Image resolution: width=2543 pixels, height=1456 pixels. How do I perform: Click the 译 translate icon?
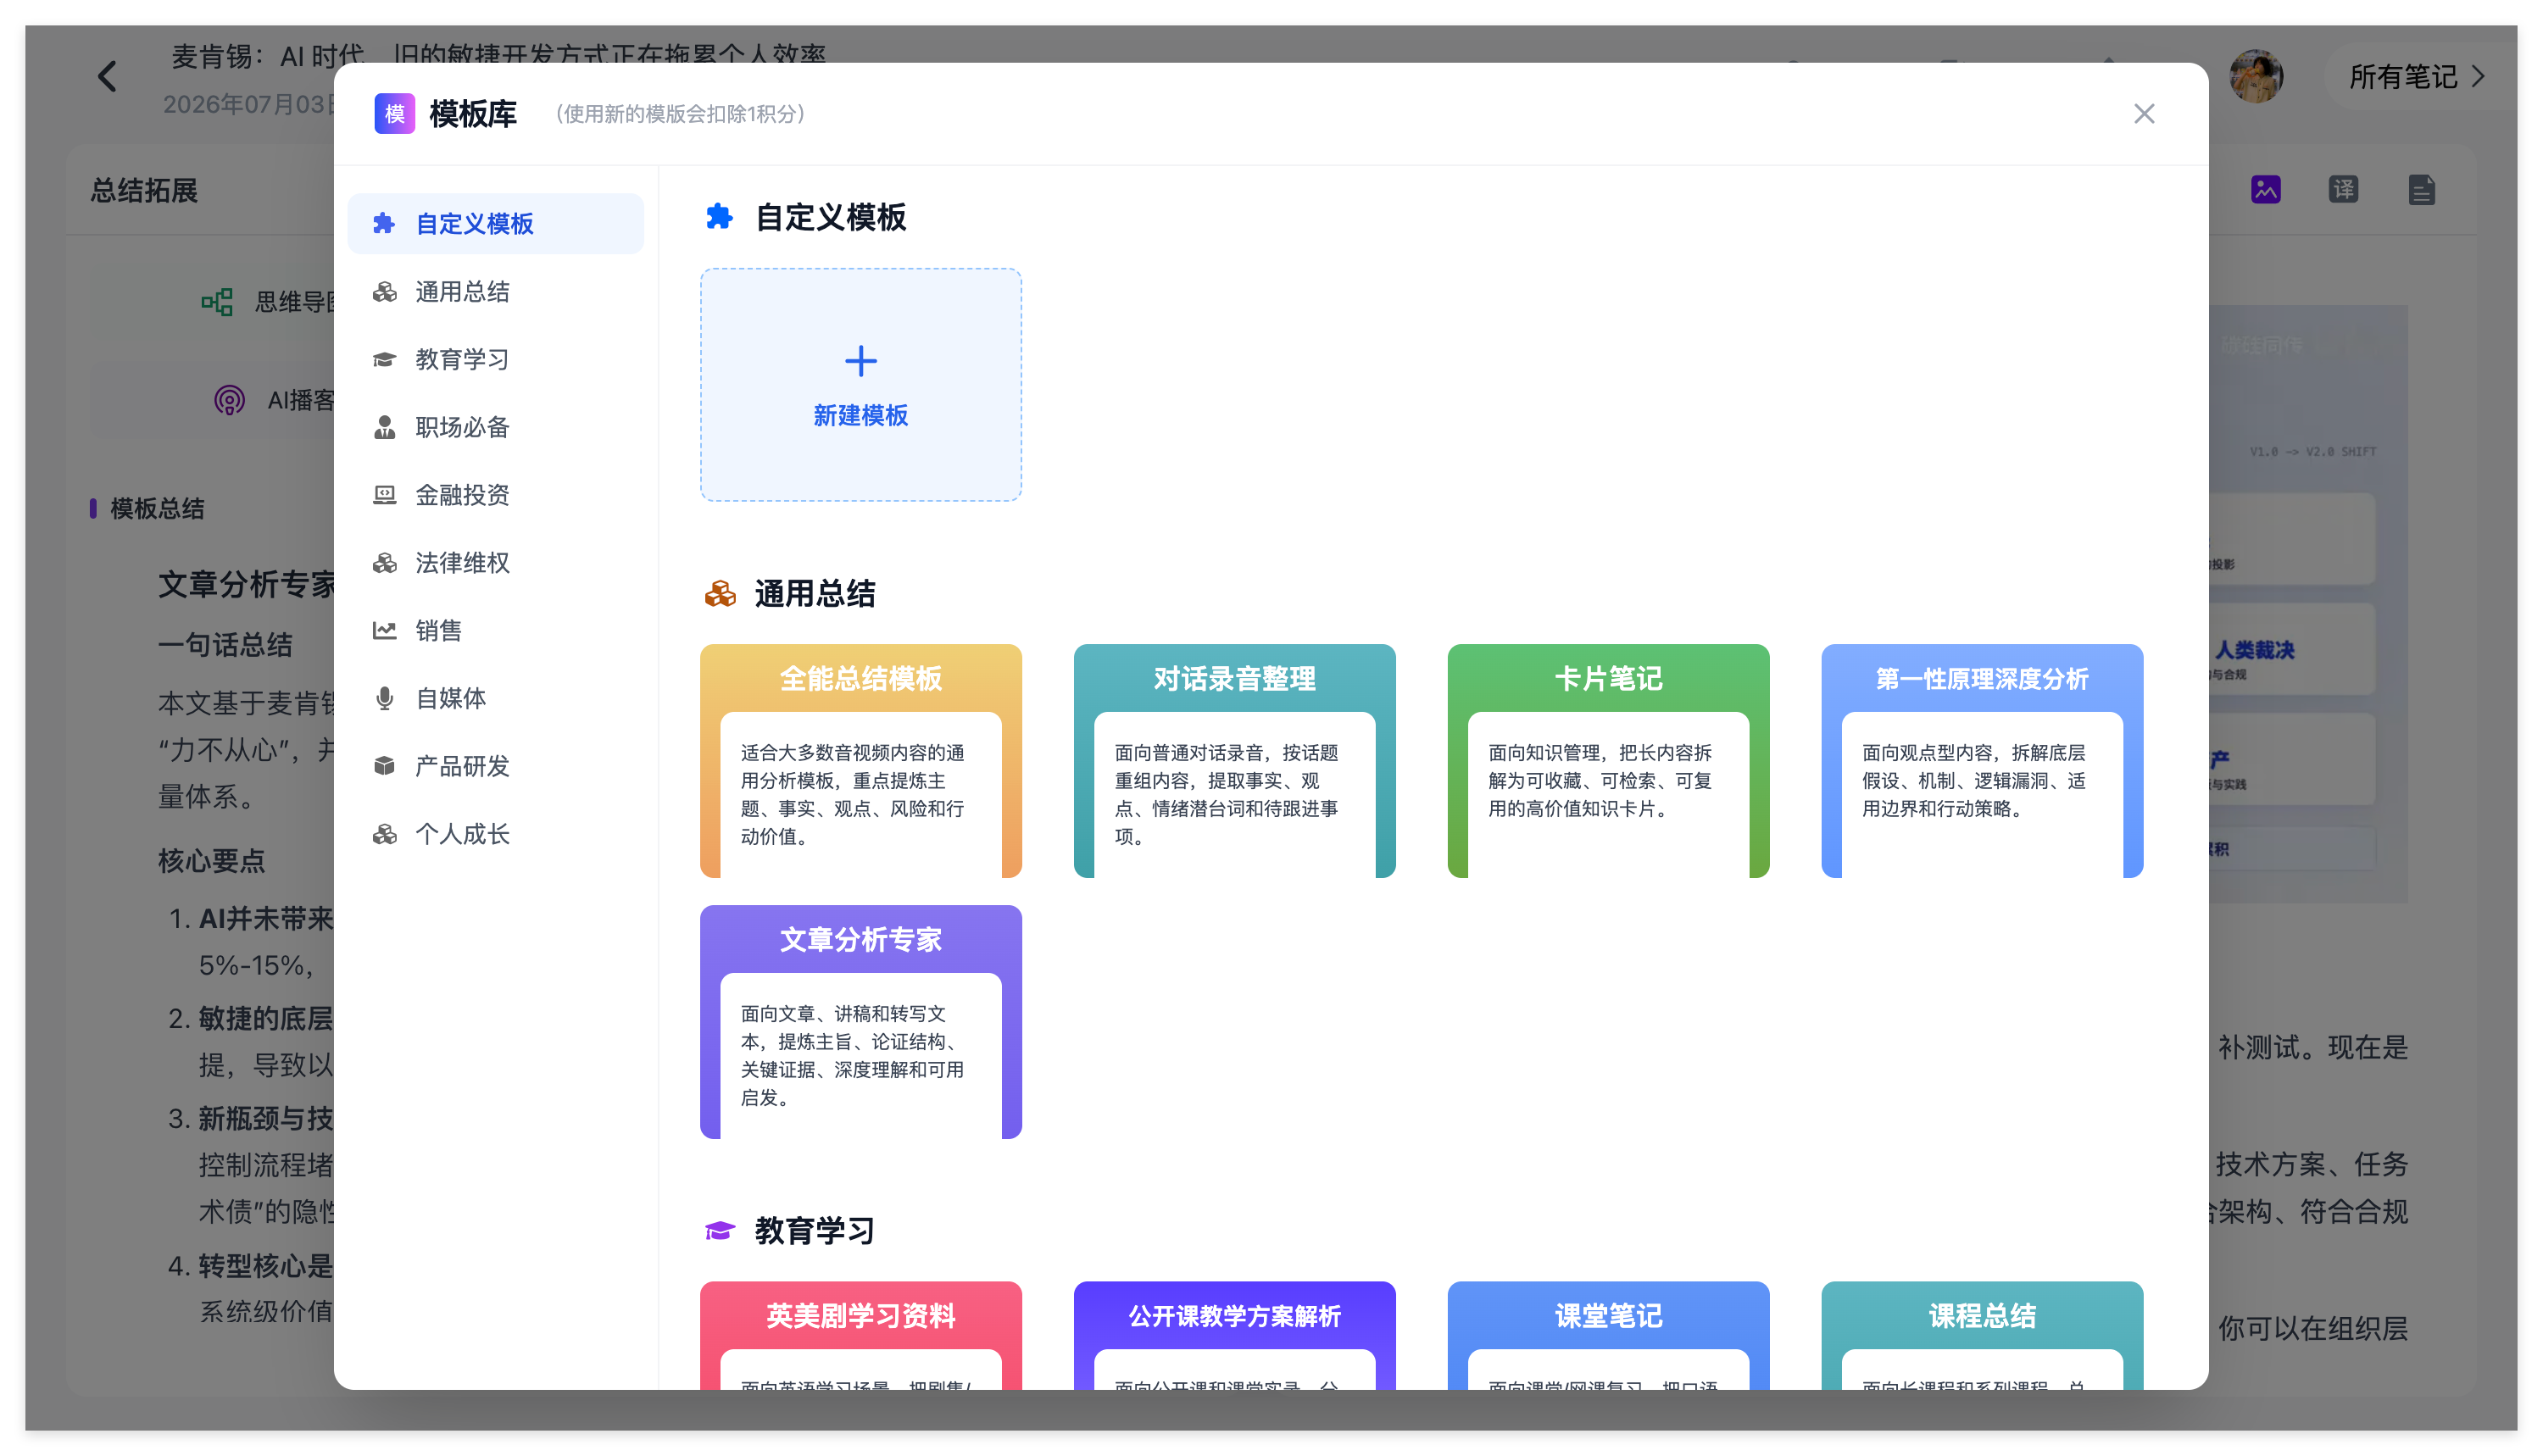[x=2343, y=189]
